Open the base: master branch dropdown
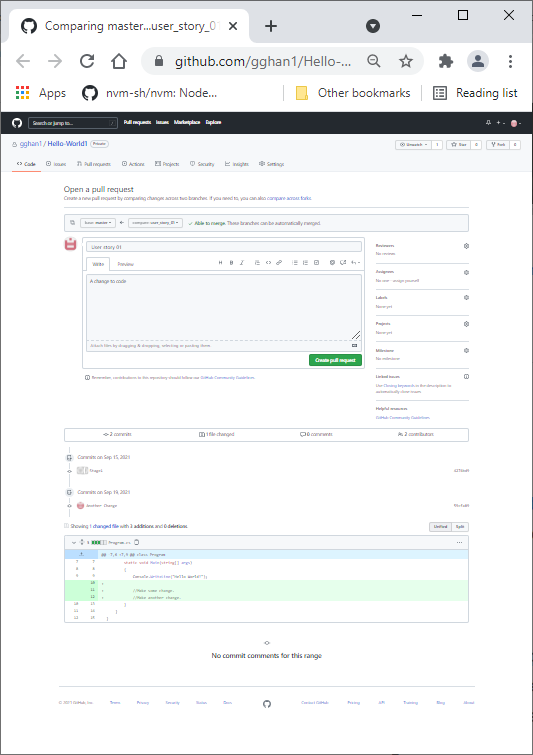 (x=98, y=223)
